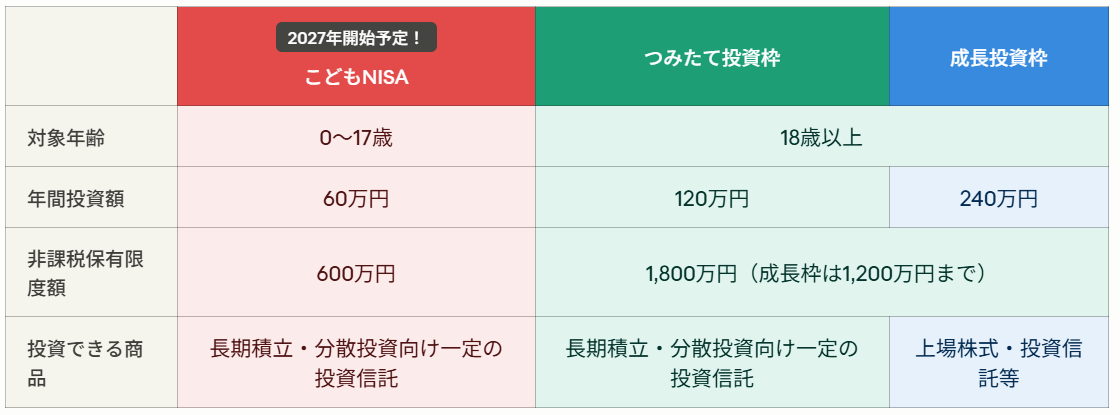Click the 上場株式・投資信託等 cell
Image resolution: width=1120 pixels, height=415 pixels.
point(998,363)
